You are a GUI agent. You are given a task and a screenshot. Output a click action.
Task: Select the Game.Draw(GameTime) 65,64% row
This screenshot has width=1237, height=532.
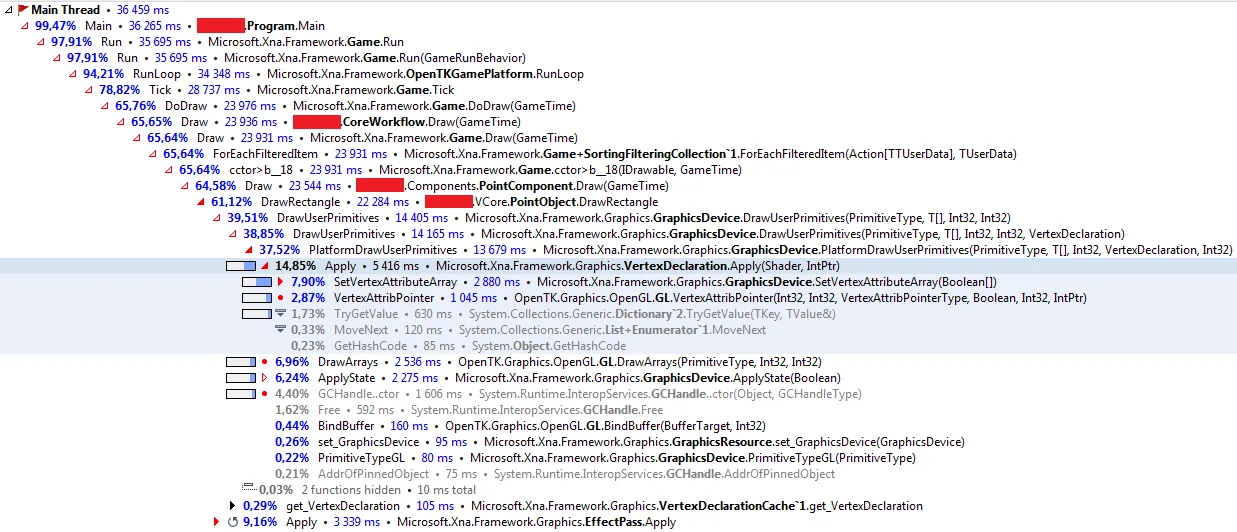coord(618,138)
